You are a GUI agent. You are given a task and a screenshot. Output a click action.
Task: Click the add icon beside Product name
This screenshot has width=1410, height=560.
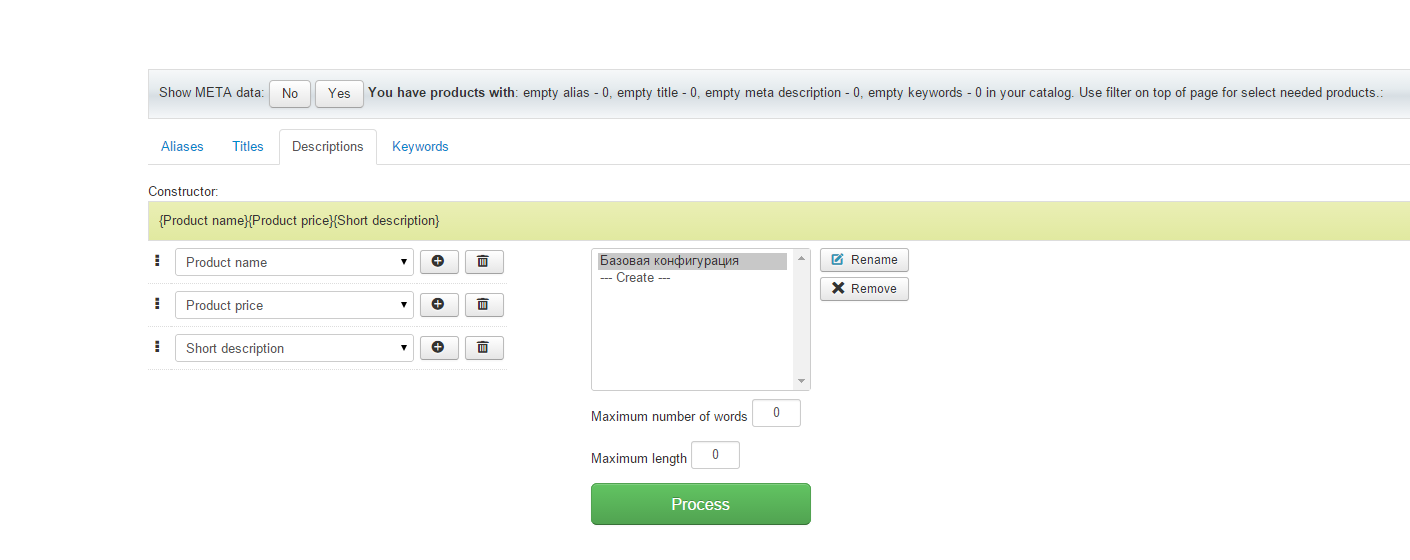coord(438,262)
